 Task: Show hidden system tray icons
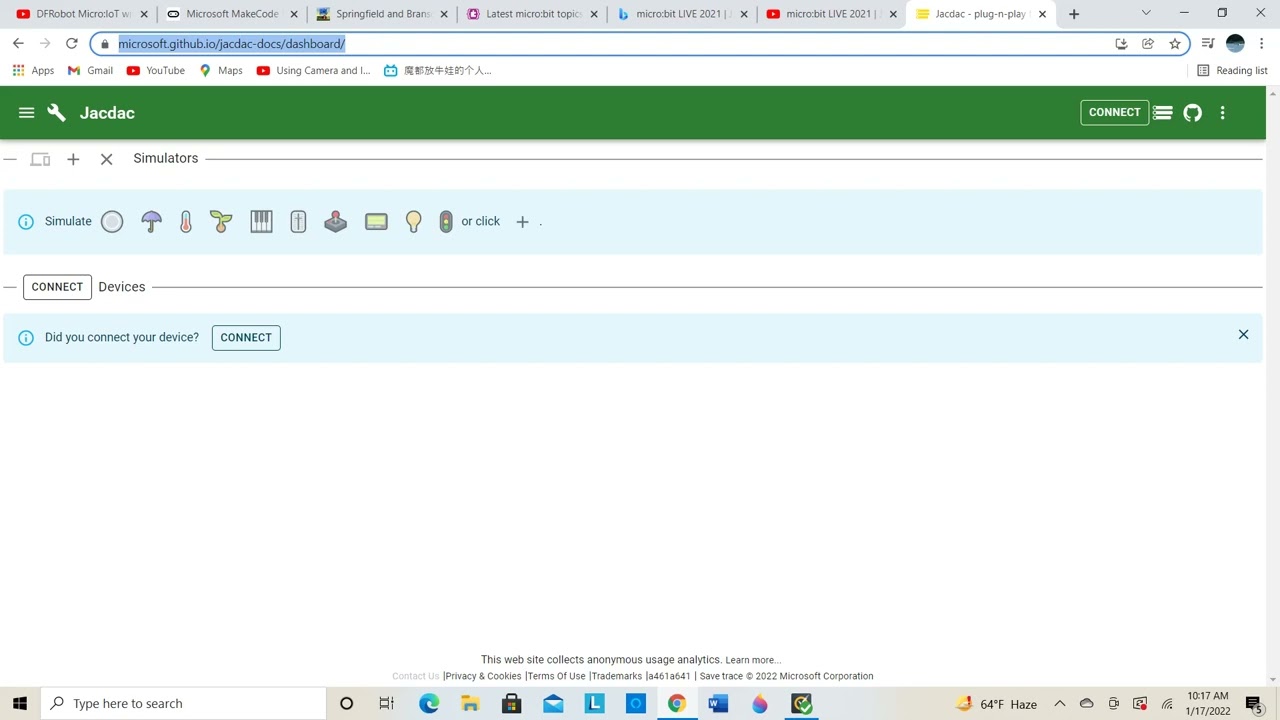1060,704
